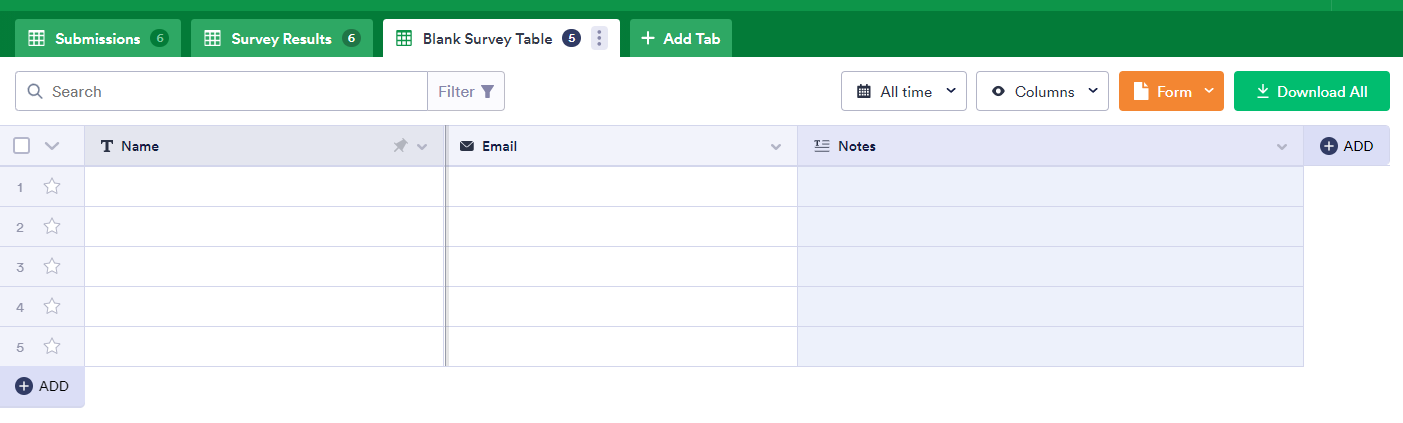Screen dimensions: 1403x423
Task: Click the Add Tab button
Action: [681, 39]
